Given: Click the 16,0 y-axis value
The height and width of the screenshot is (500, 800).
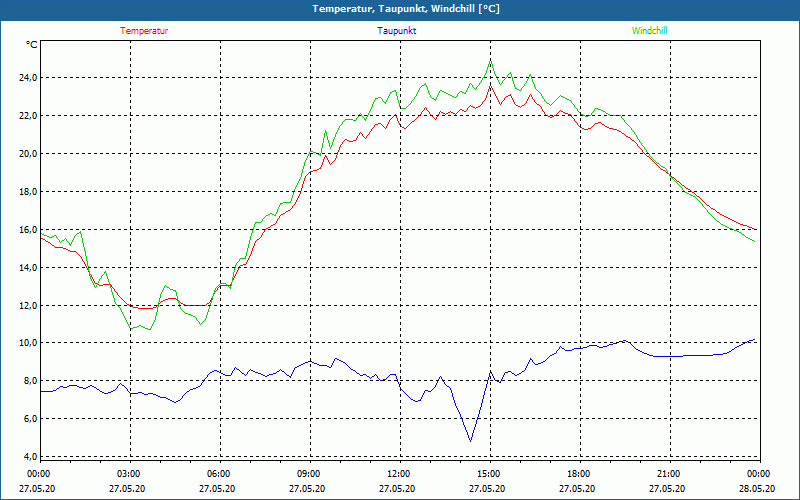Looking at the screenshot, I should pos(28,230).
